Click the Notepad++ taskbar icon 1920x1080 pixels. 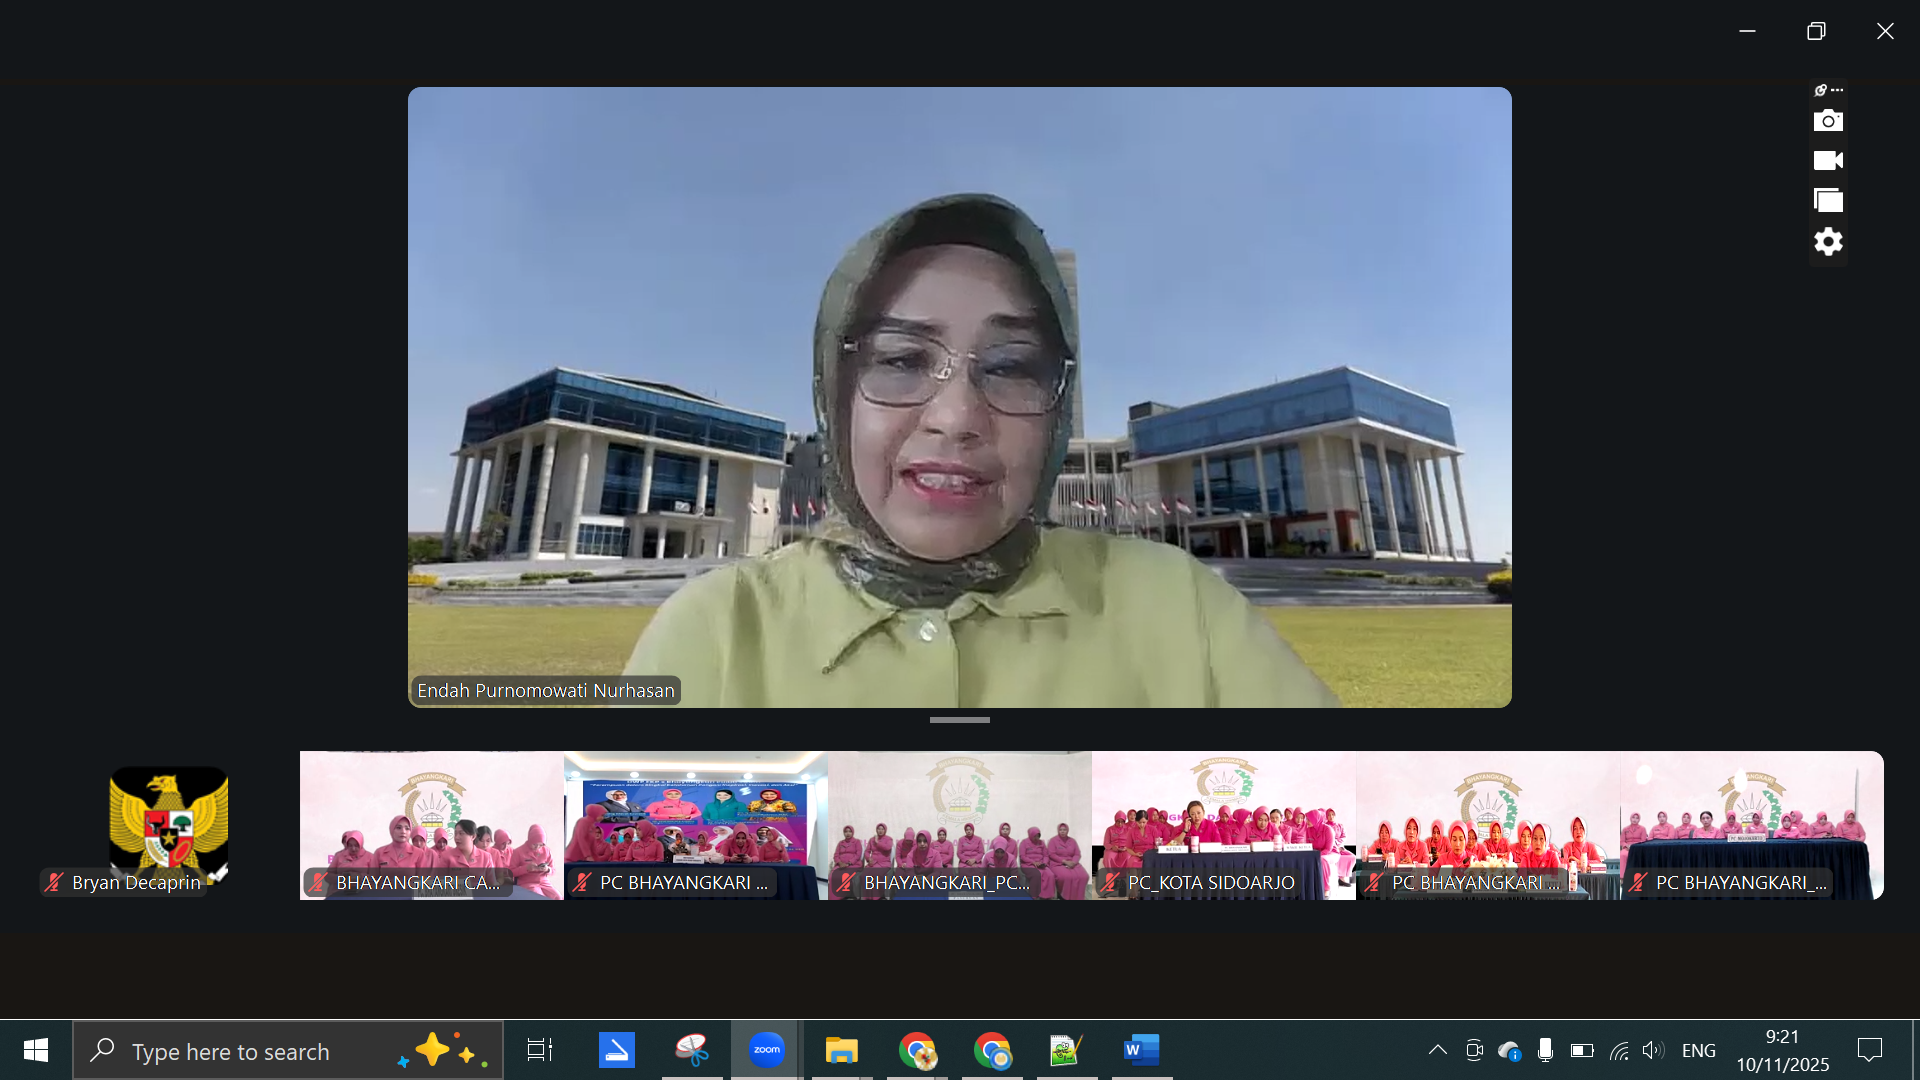pos(1066,1050)
